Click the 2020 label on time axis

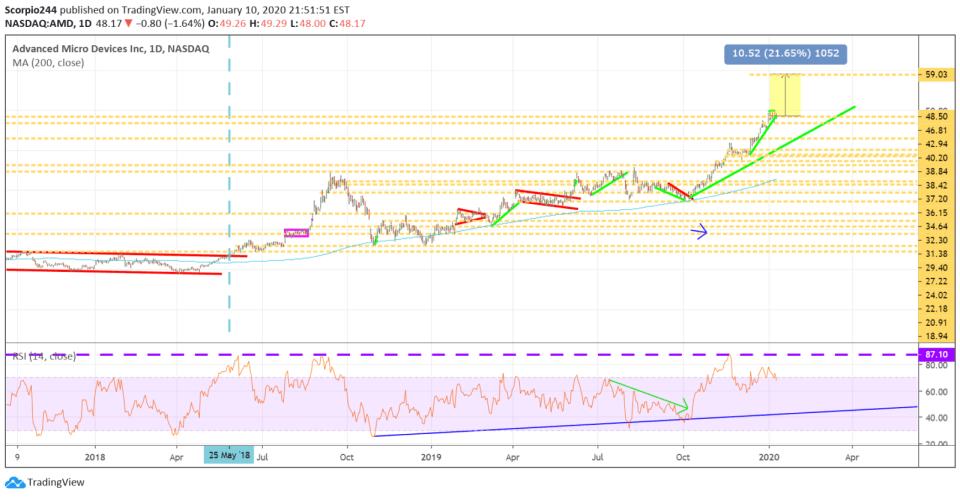tap(768, 456)
